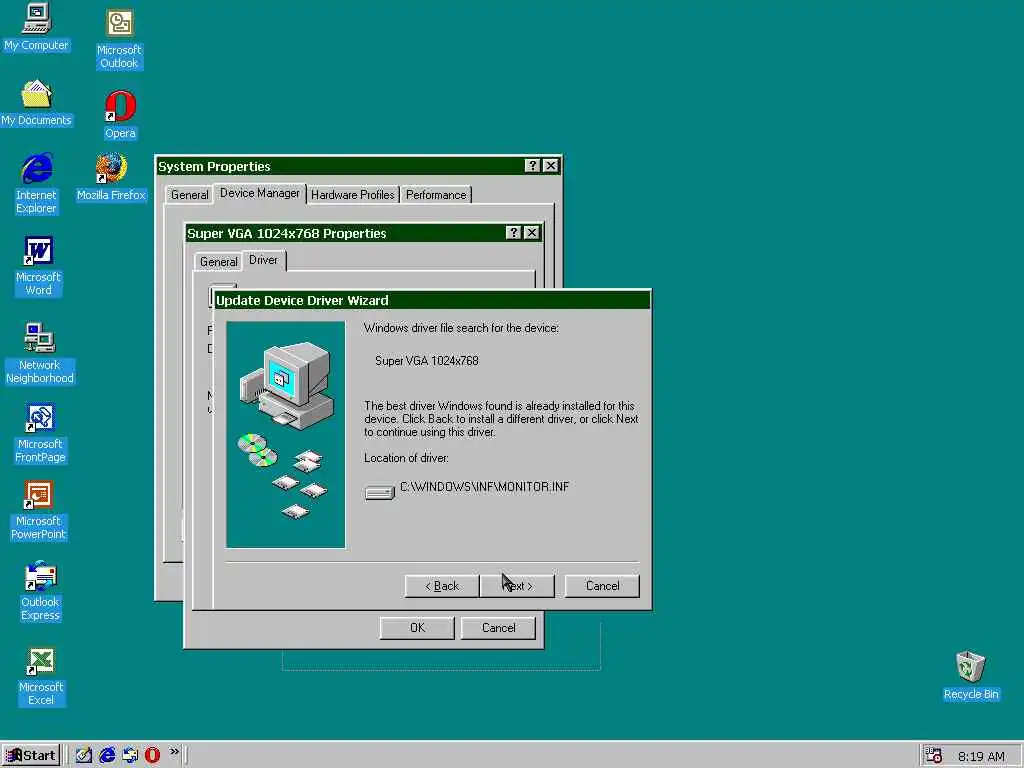This screenshot has width=1024, height=768.
Task: Click Opera quick launch icon
Action: (152, 755)
